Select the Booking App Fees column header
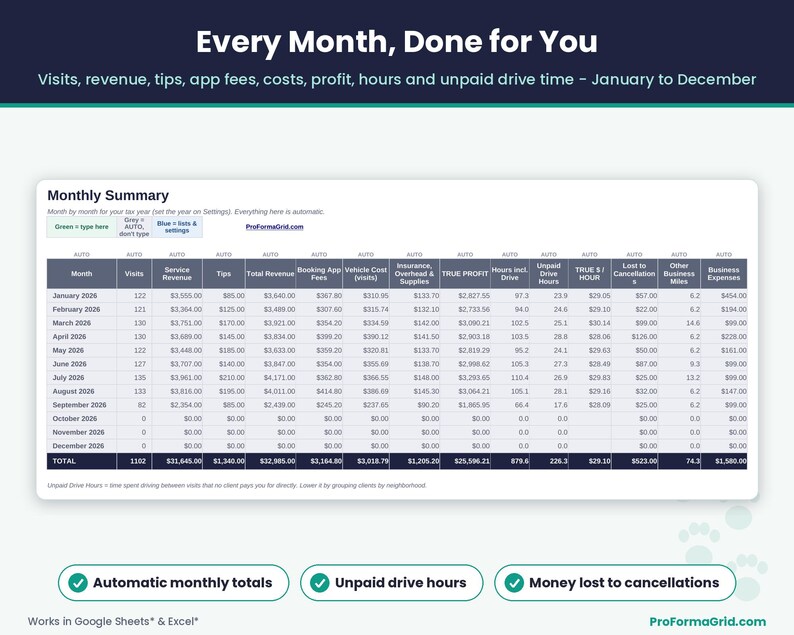The image size is (794, 635). pos(319,273)
